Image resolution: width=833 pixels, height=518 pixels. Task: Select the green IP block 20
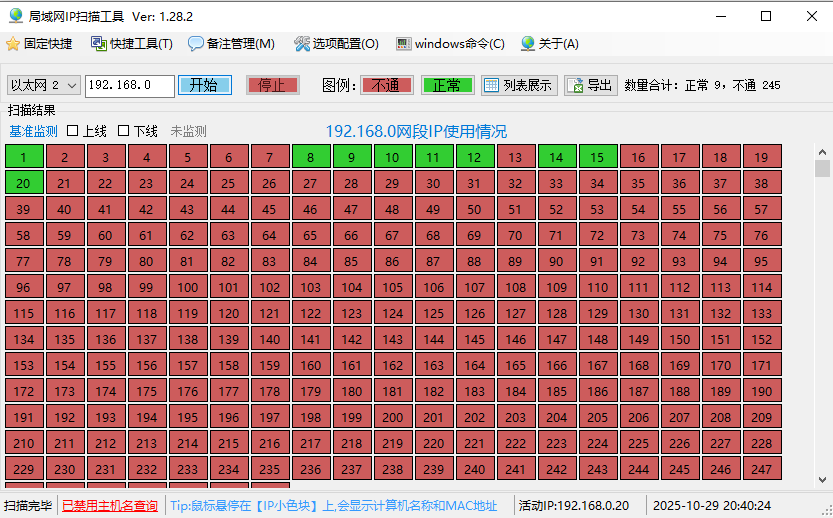click(23, 183)
